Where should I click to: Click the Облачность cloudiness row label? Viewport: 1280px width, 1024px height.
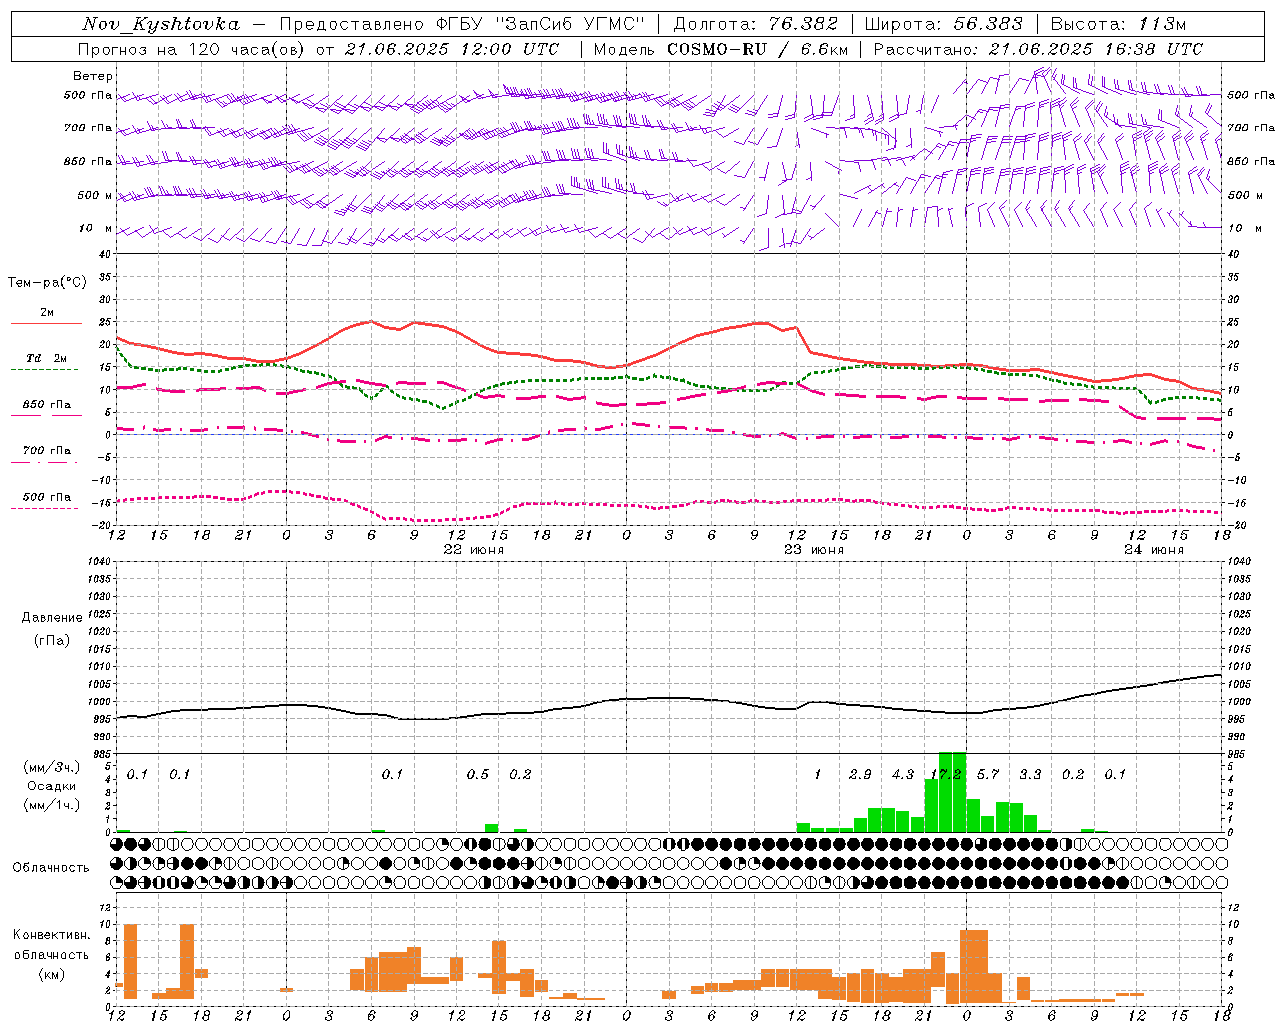(52, 868)
